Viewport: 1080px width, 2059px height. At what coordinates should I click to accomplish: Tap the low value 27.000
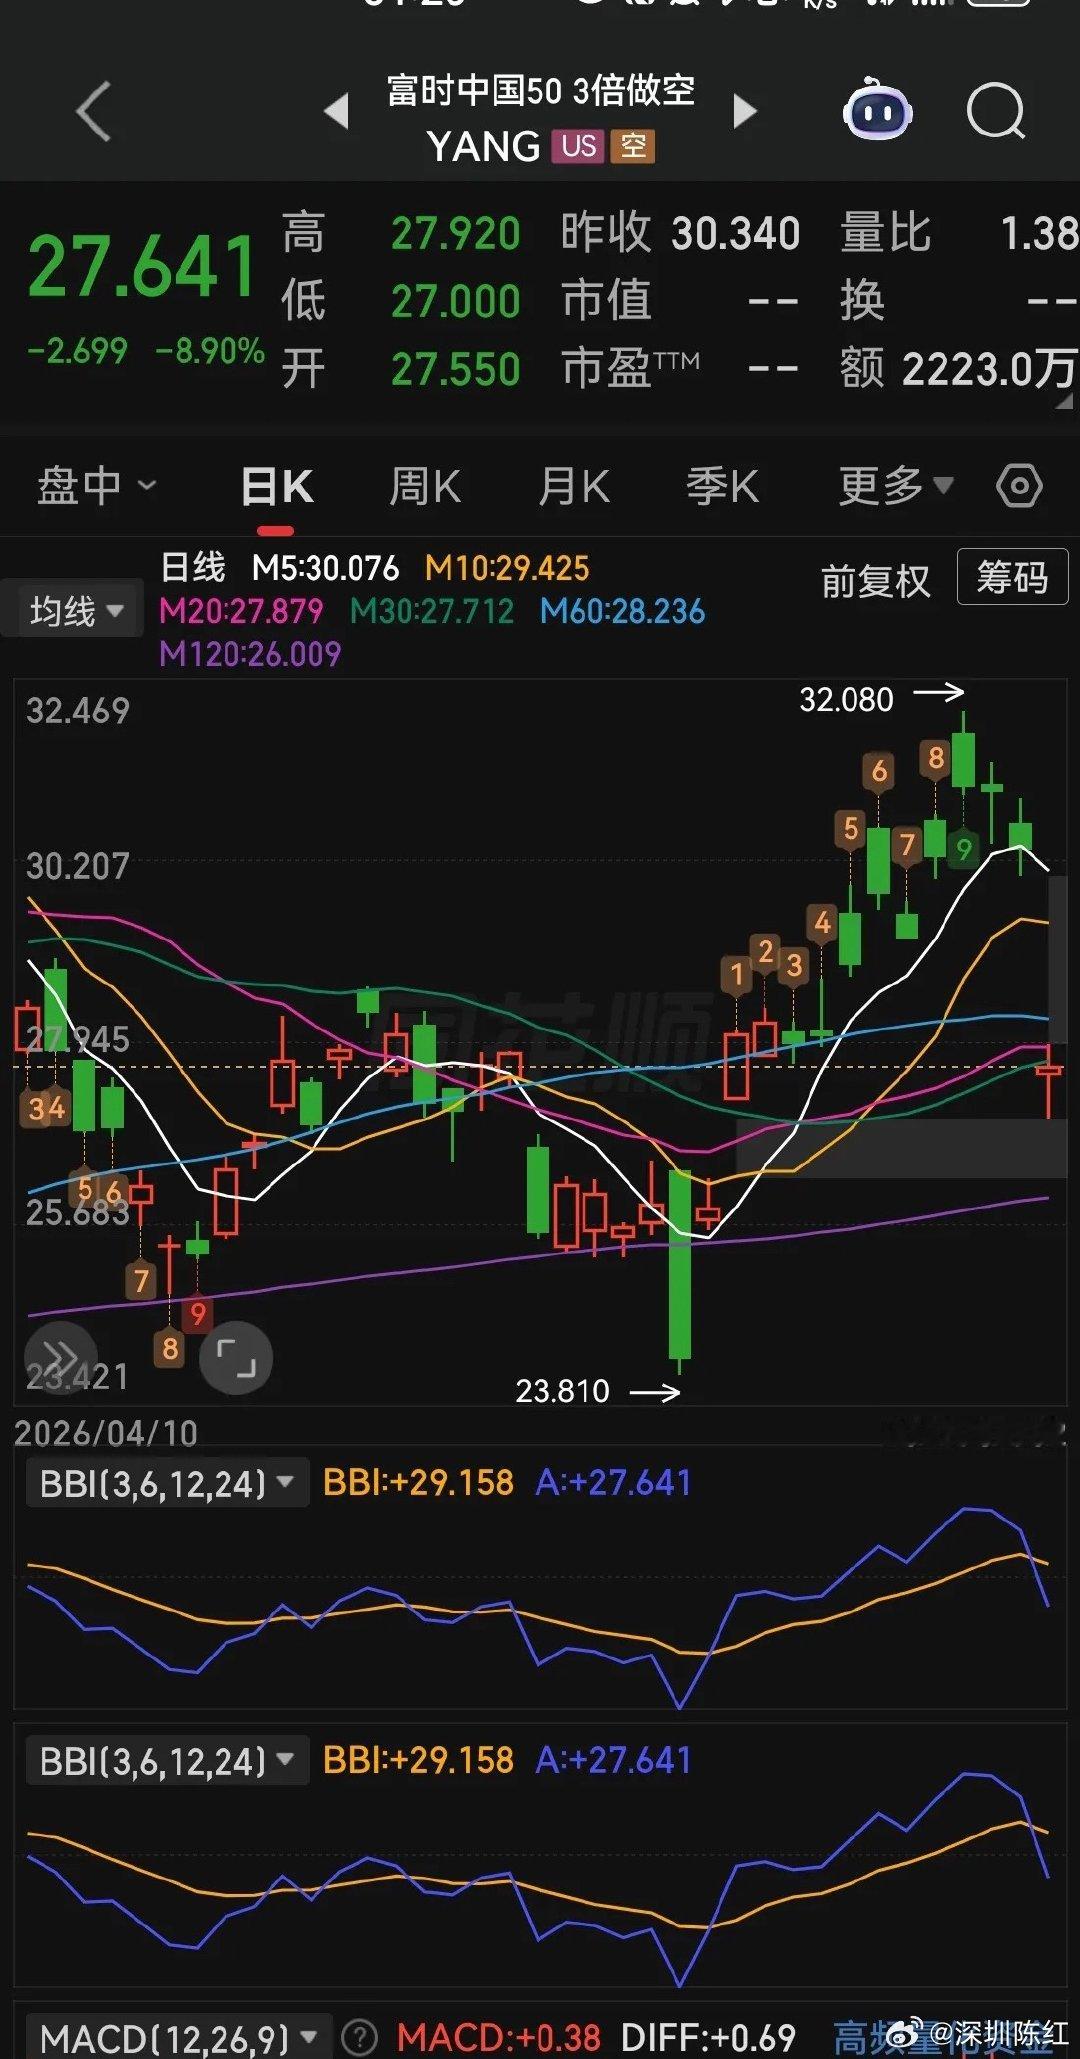[x=456, y=302]
